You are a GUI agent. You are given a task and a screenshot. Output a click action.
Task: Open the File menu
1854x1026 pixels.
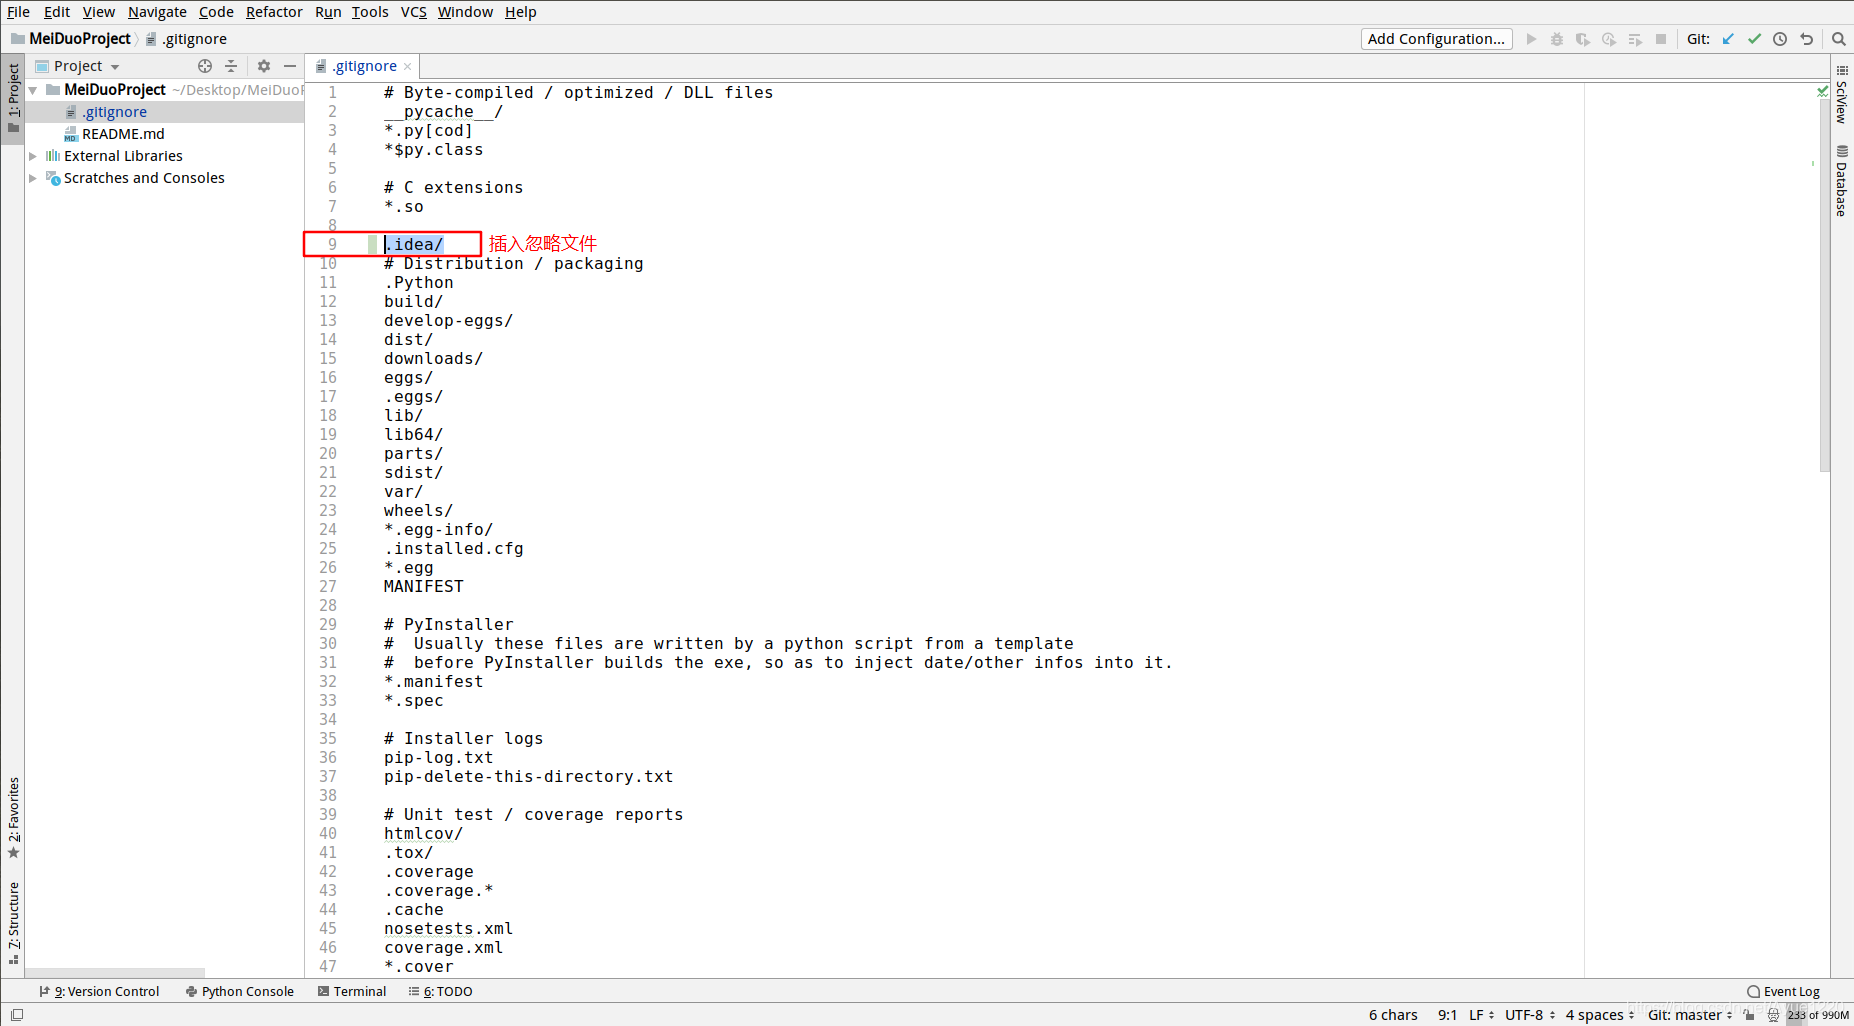point(18,12)
